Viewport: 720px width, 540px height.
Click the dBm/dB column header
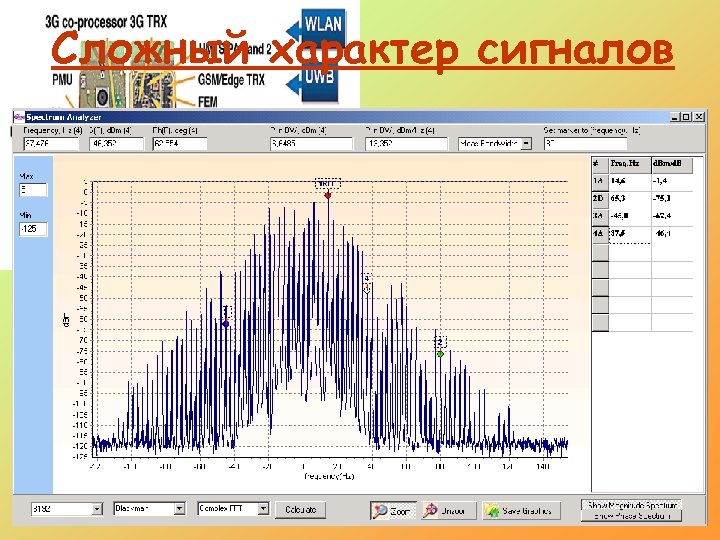click(672, 164)
